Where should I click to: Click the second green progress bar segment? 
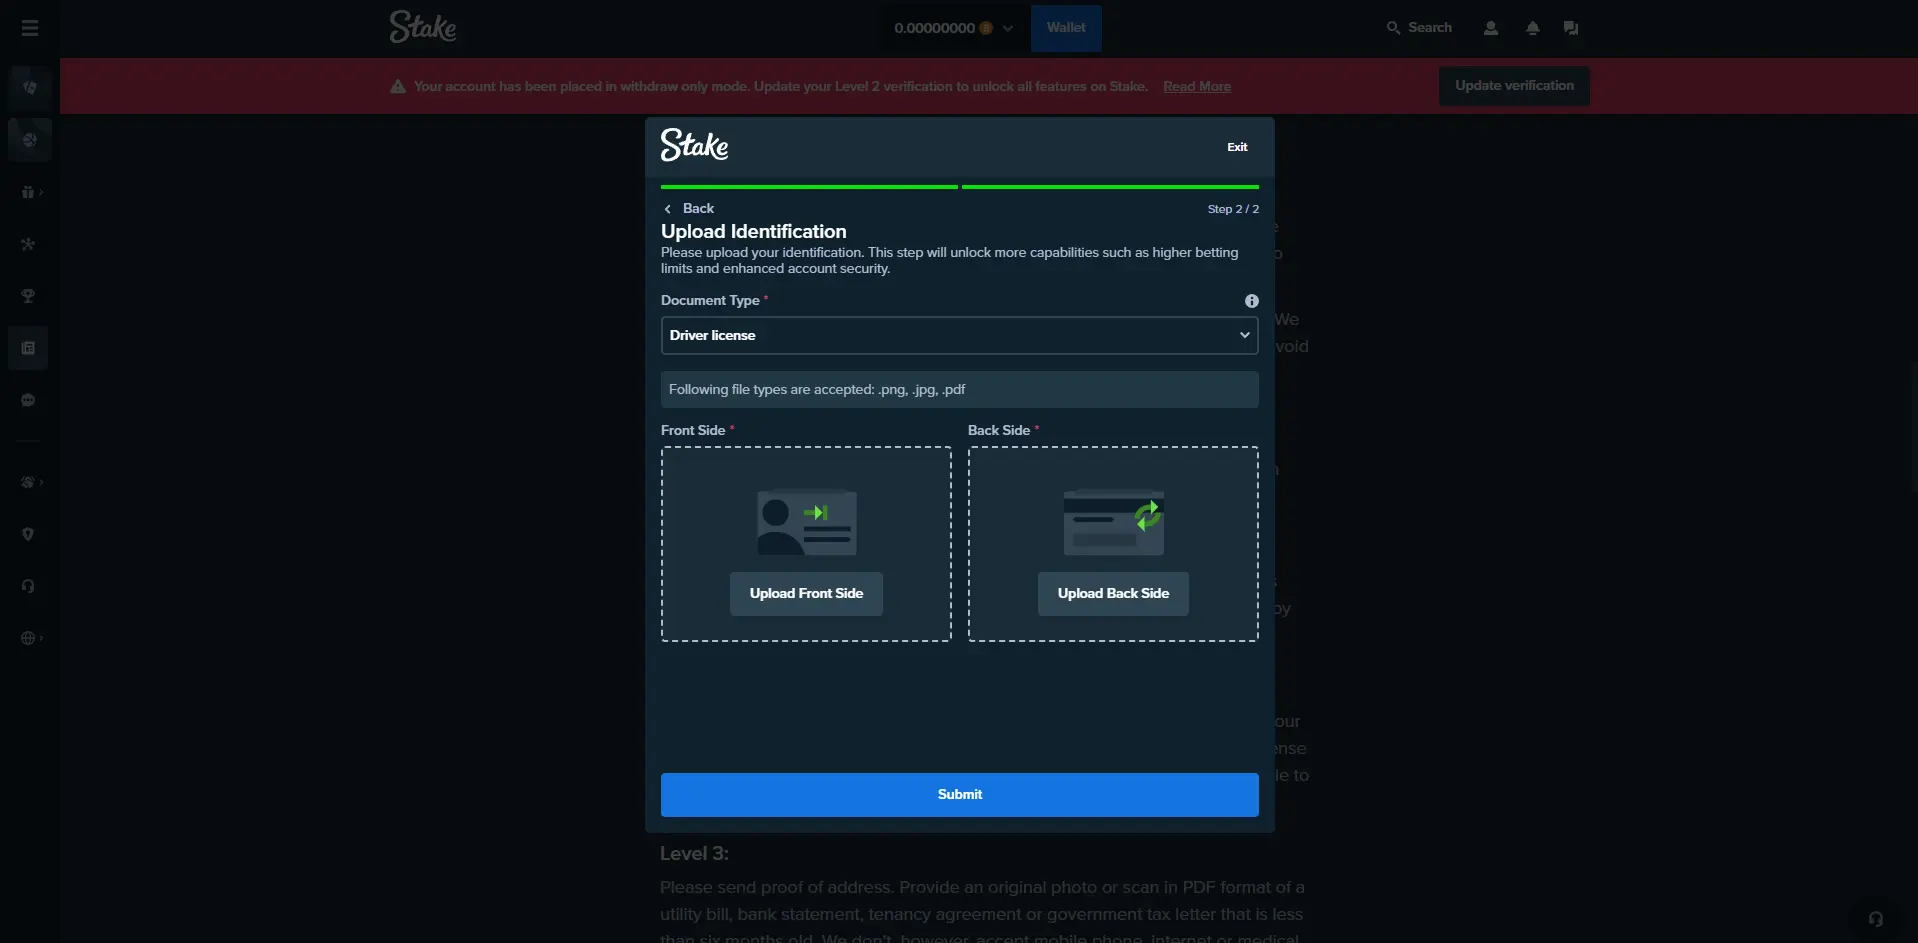[1110, 187]
